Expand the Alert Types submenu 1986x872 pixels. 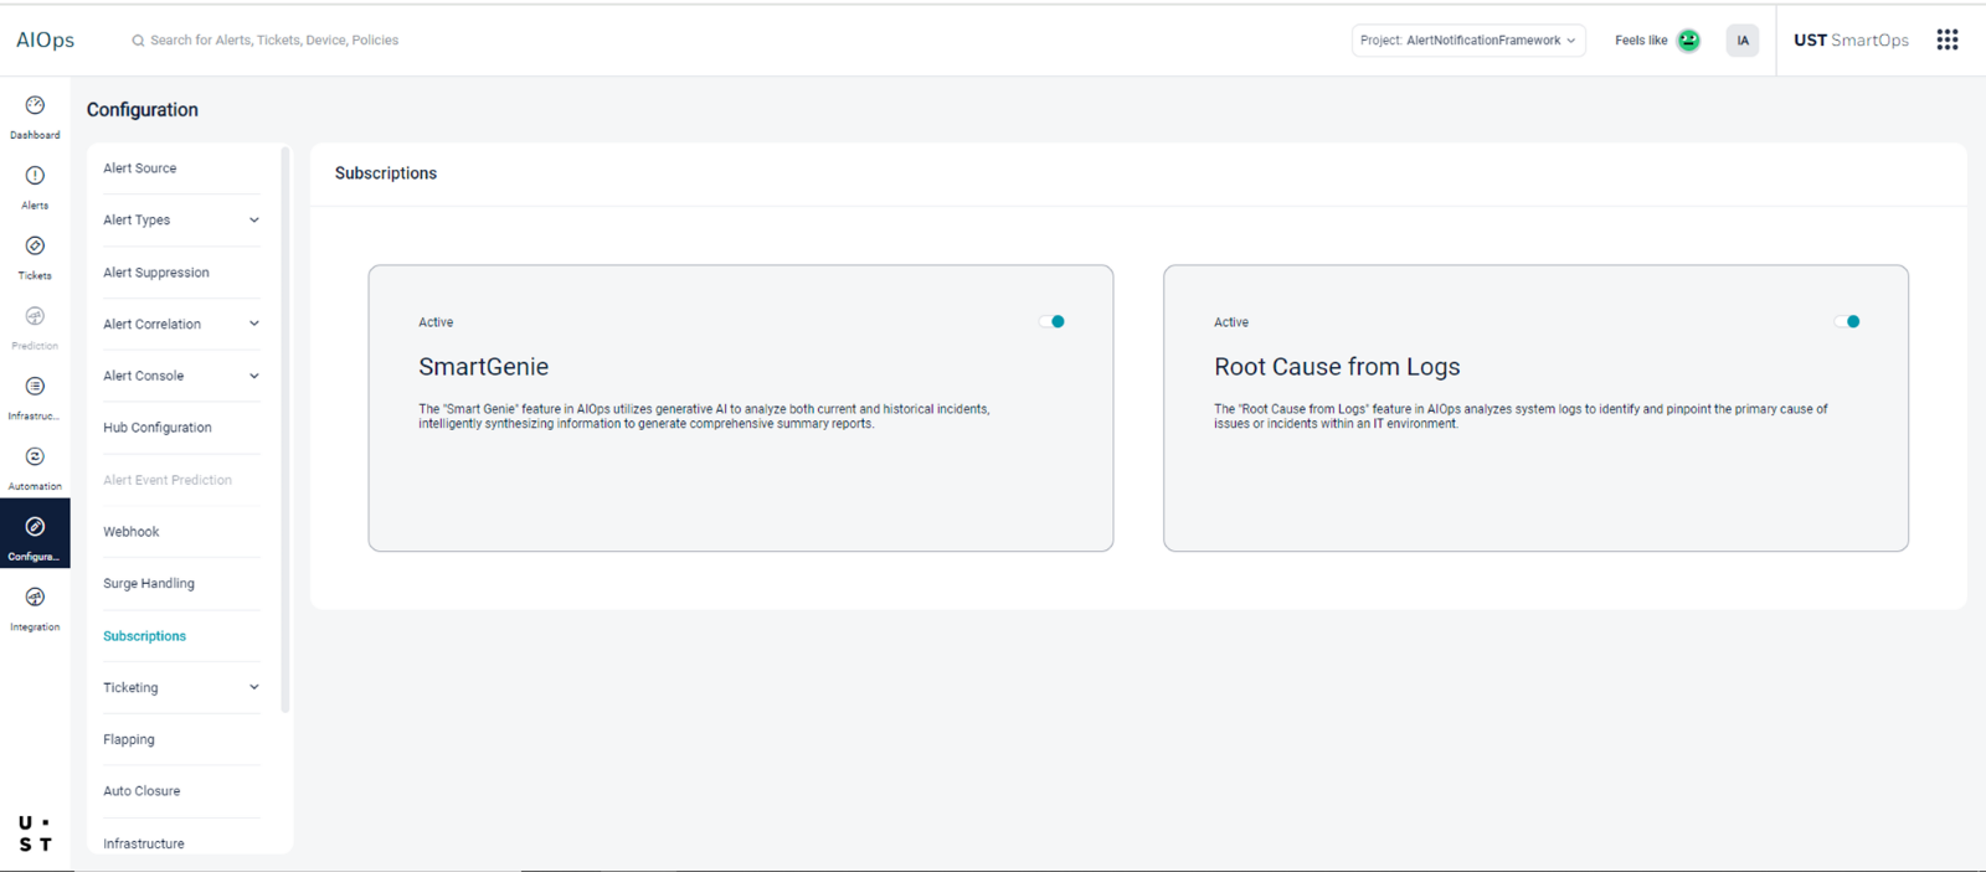pyautogui.click(x=254, y=220)
